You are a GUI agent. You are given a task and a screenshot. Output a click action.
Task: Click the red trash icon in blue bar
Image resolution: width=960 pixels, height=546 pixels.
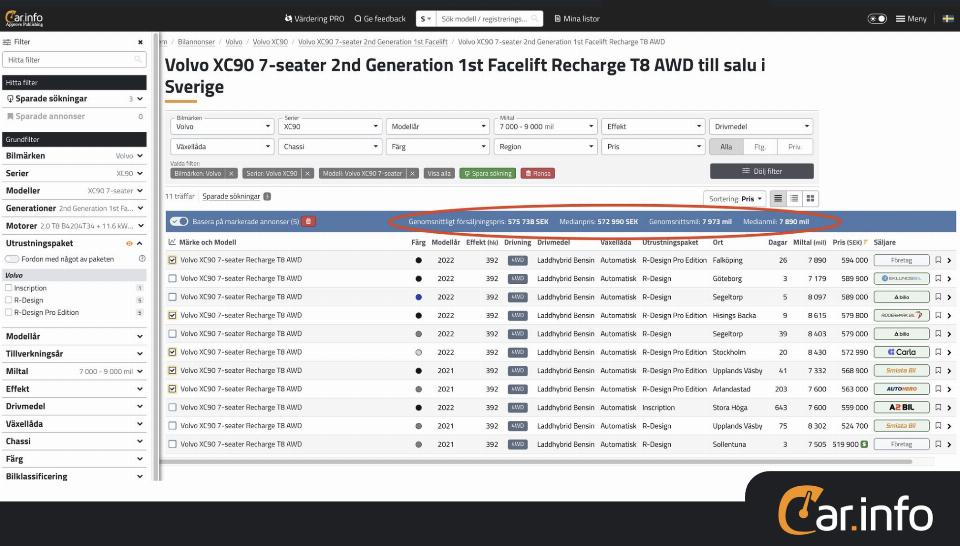point(309,222)
